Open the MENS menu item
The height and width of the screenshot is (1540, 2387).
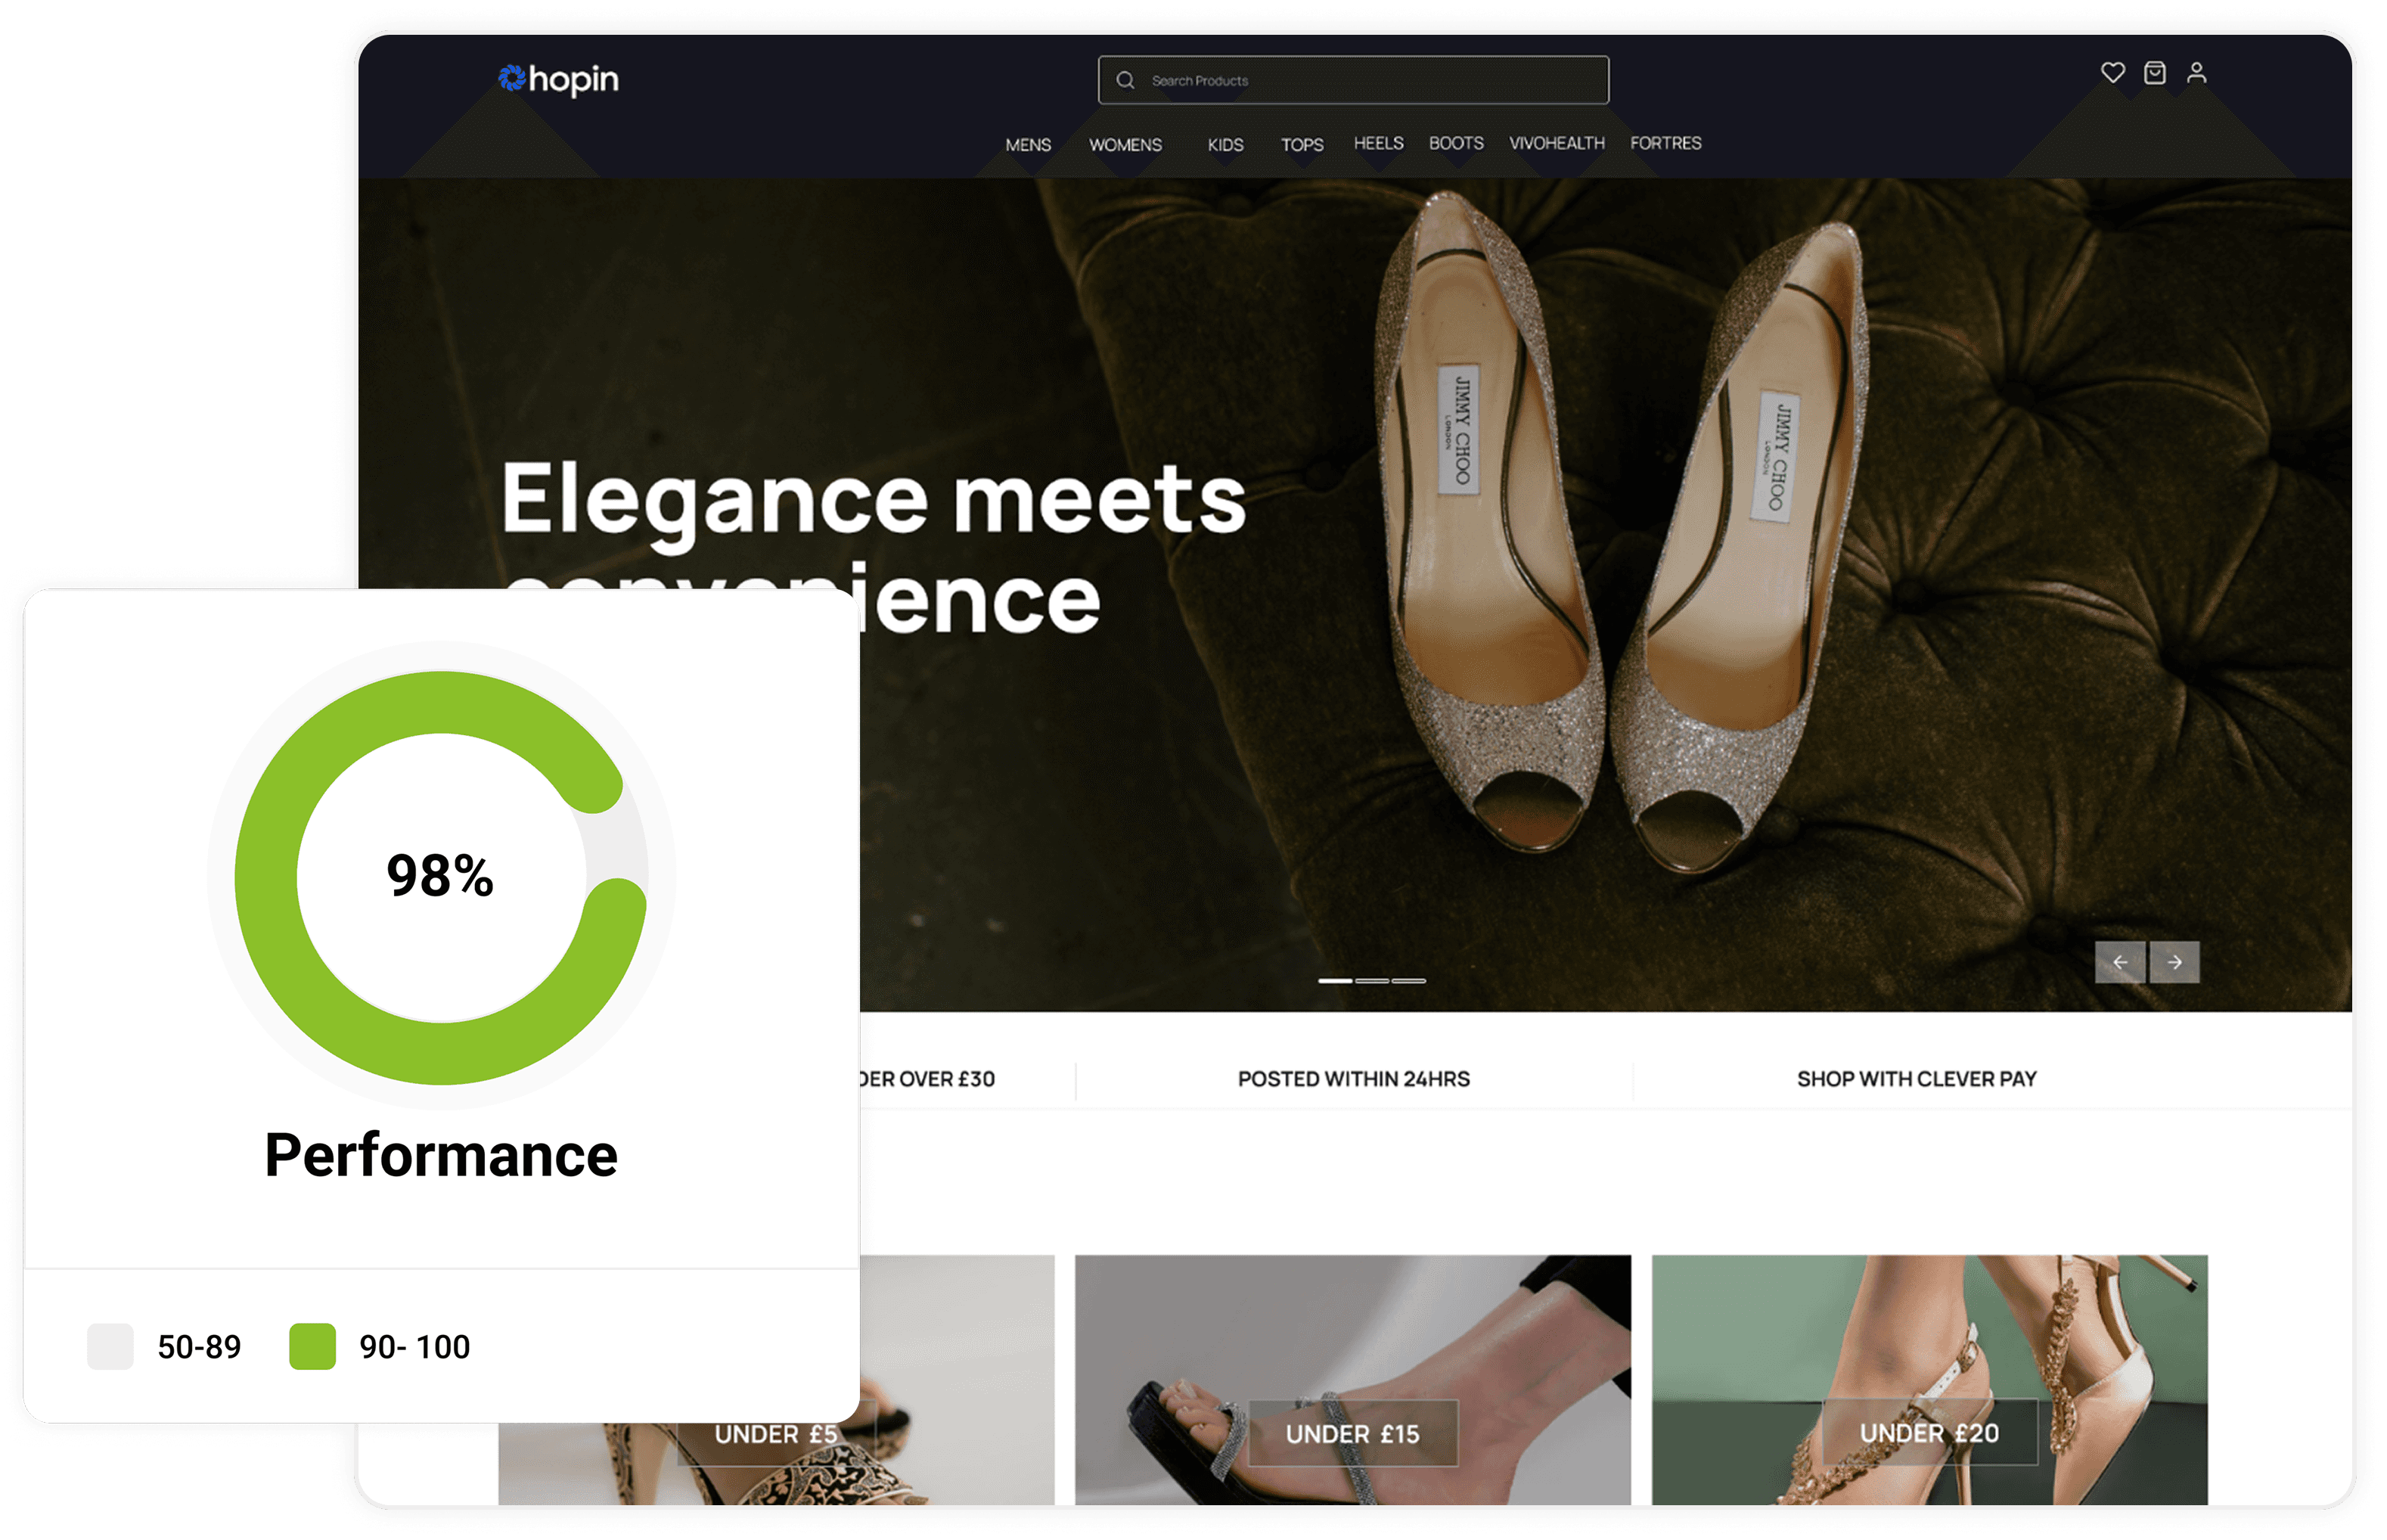click(x=1028, y=145)
